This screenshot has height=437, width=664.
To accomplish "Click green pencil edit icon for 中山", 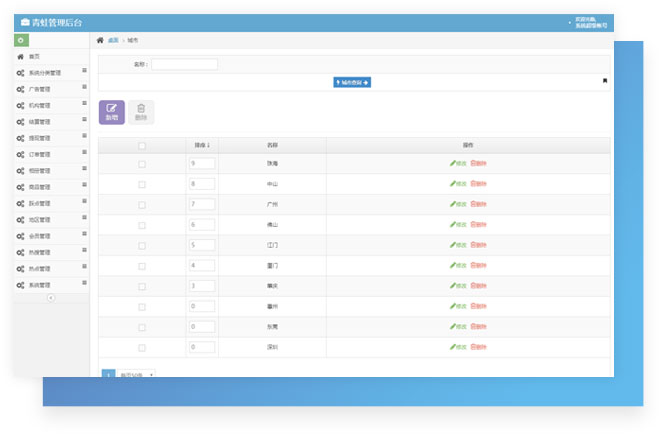I will [453, 183].
